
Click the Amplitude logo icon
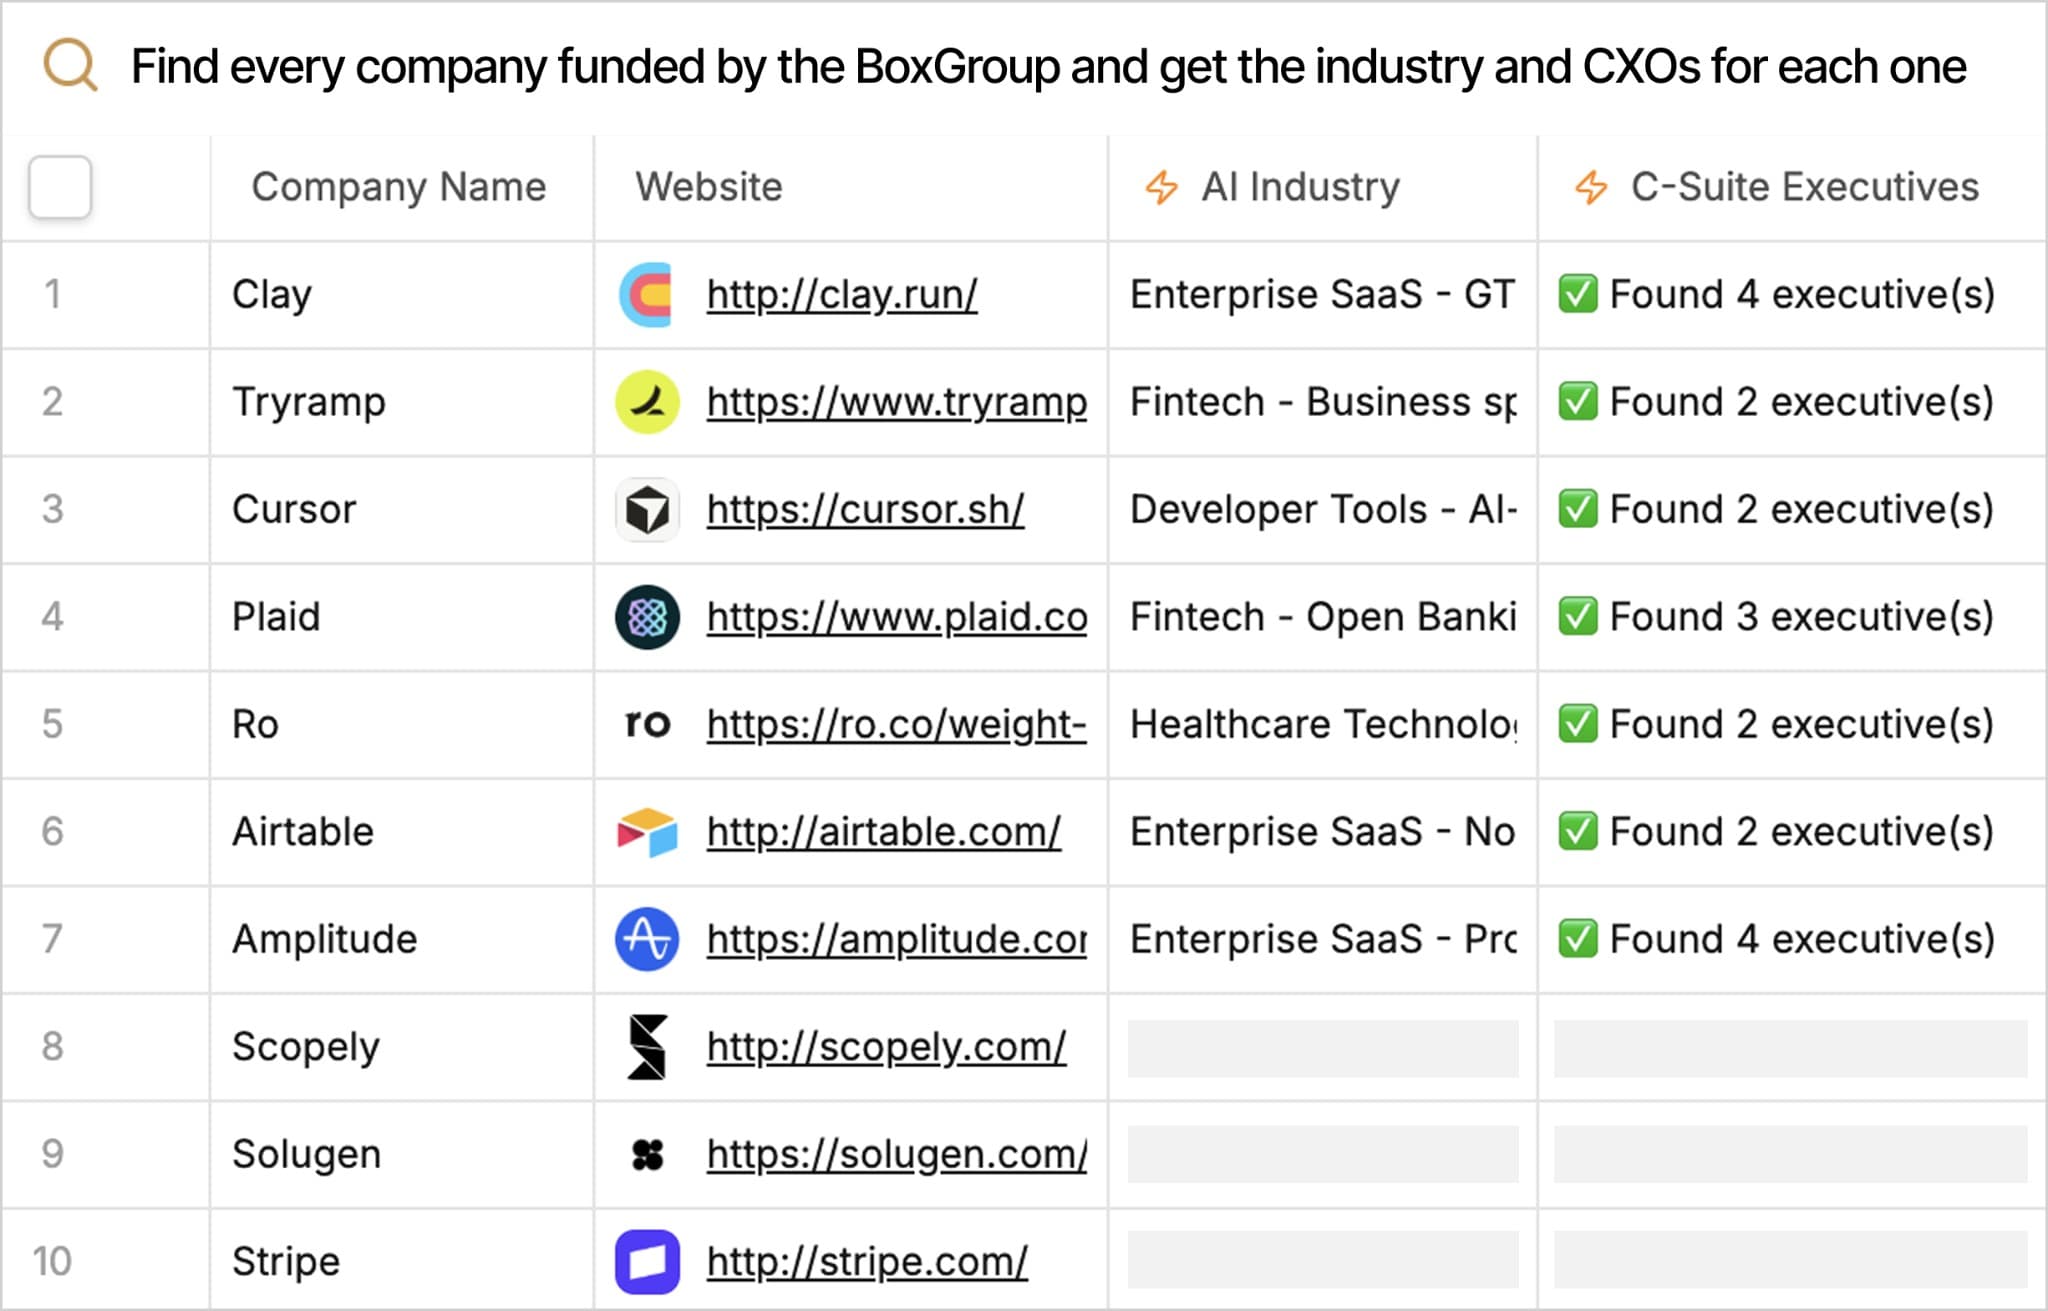[646, 938]
